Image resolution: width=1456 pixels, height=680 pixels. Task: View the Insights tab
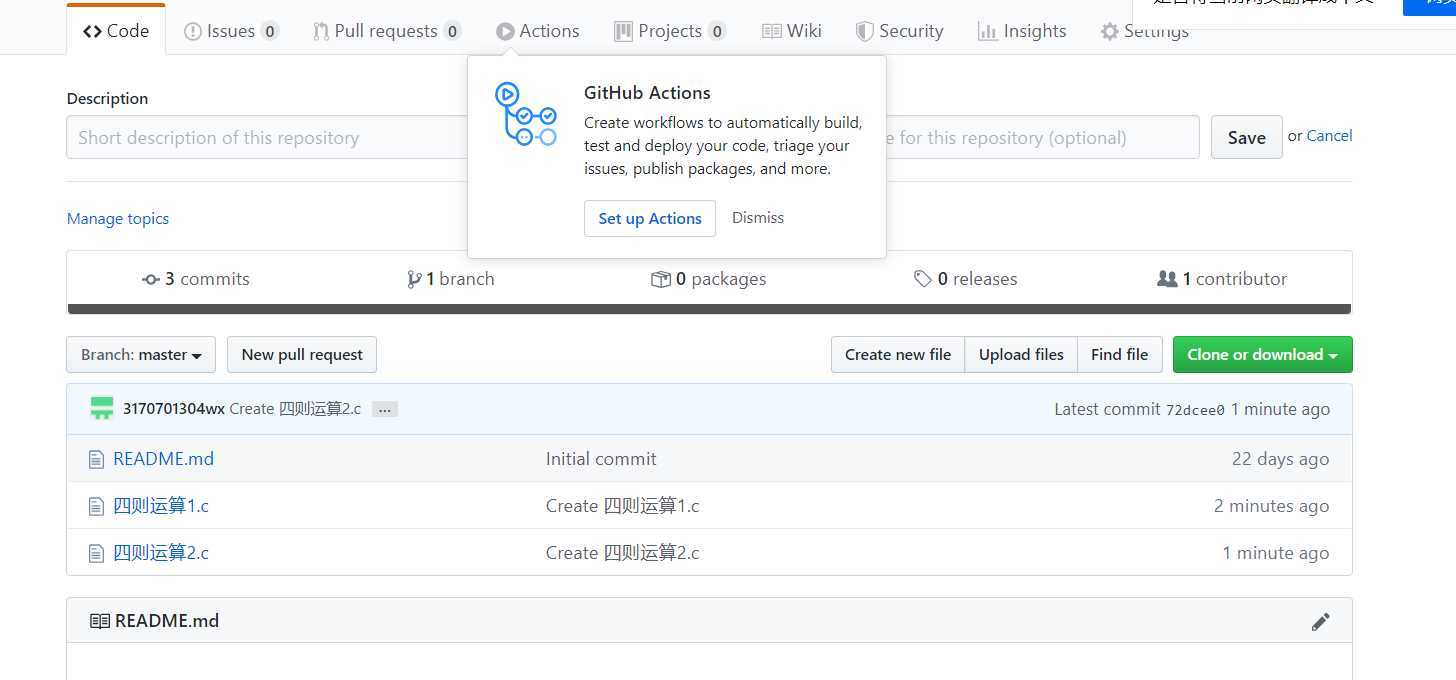1022,31
